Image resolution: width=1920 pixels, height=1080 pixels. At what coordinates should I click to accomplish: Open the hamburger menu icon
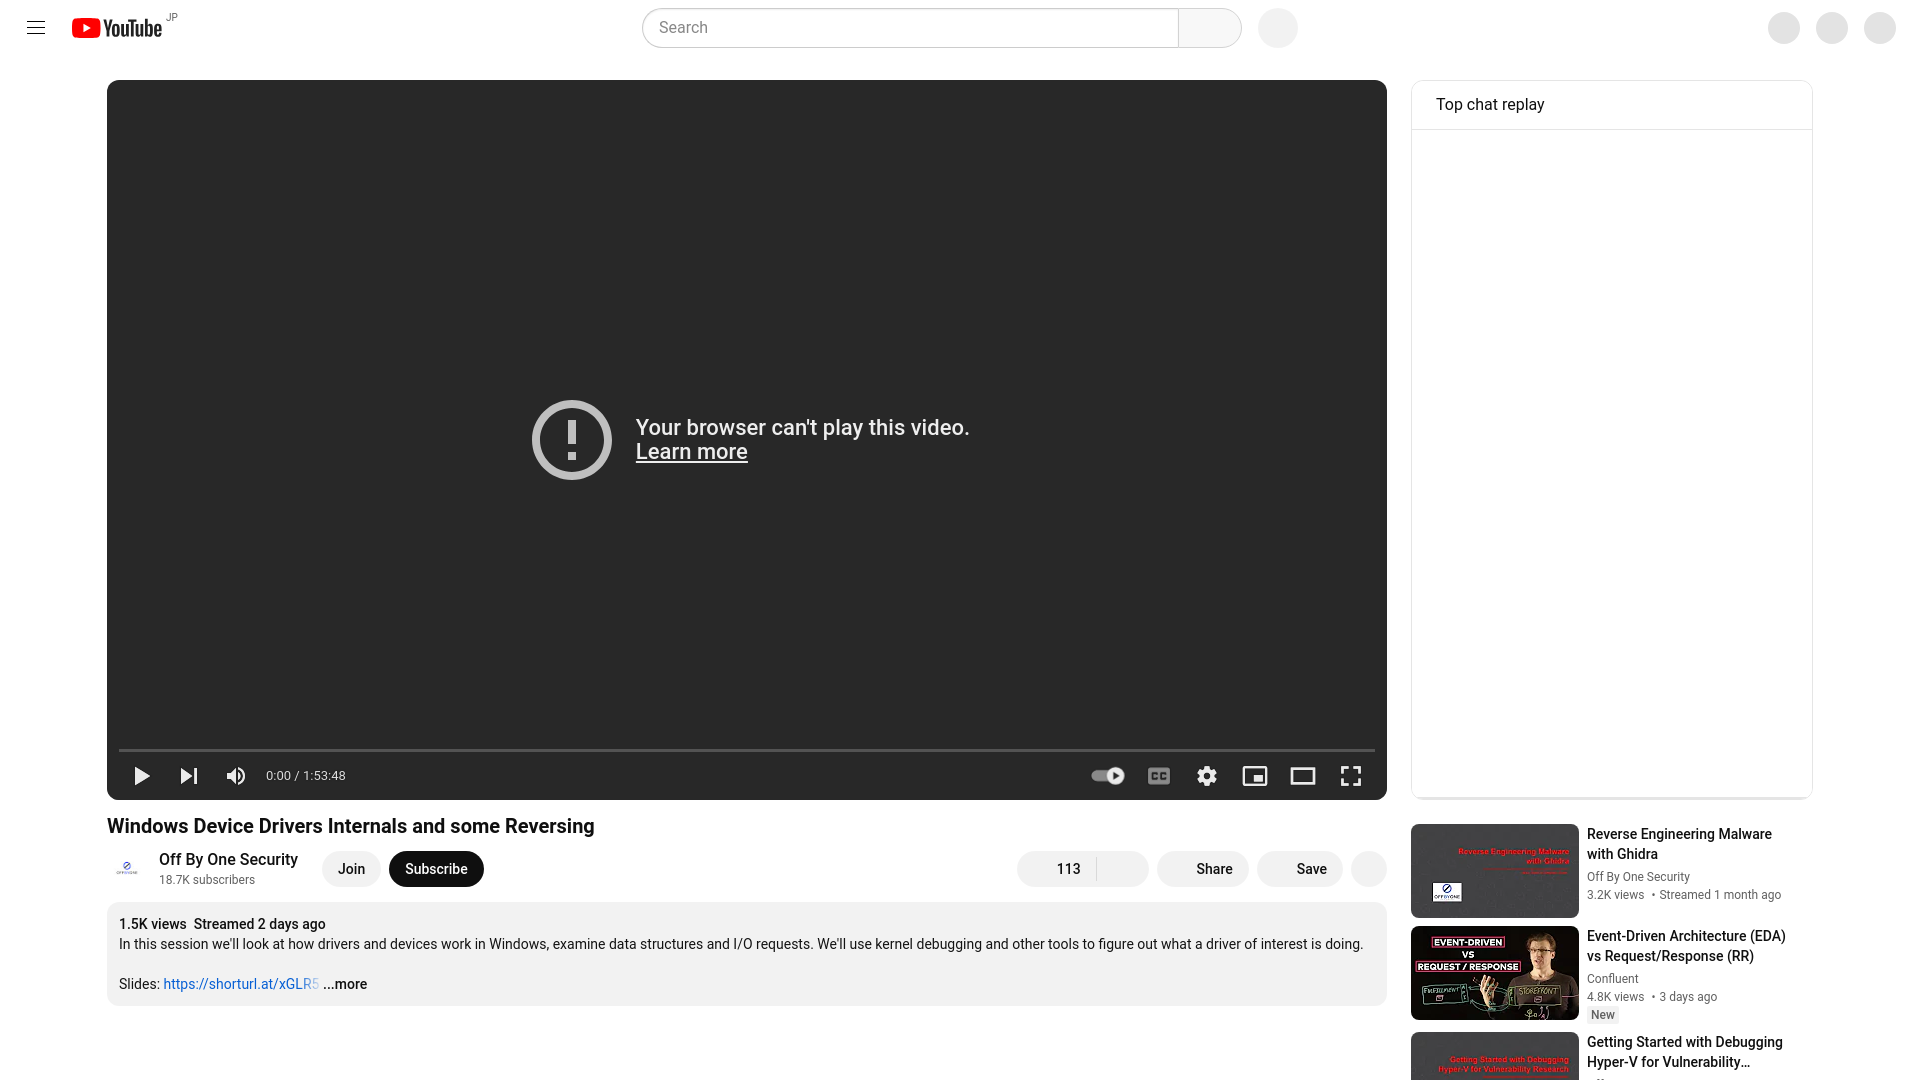[x=36, y=26]
